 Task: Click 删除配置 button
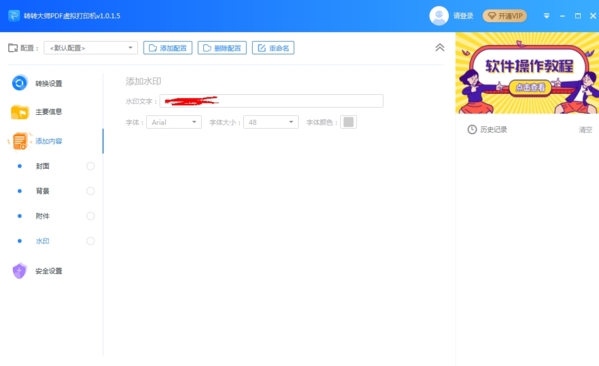(222, 48)
